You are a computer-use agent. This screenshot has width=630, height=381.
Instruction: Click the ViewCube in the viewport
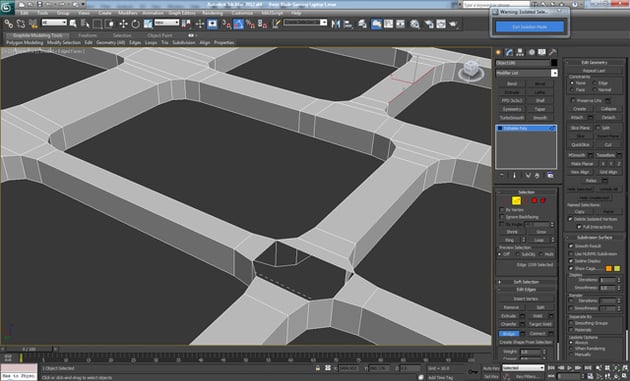tap(471, 70)
